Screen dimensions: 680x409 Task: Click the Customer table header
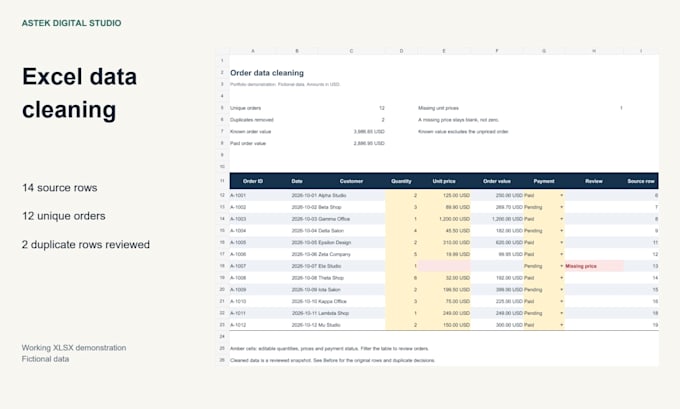[351, 181]
